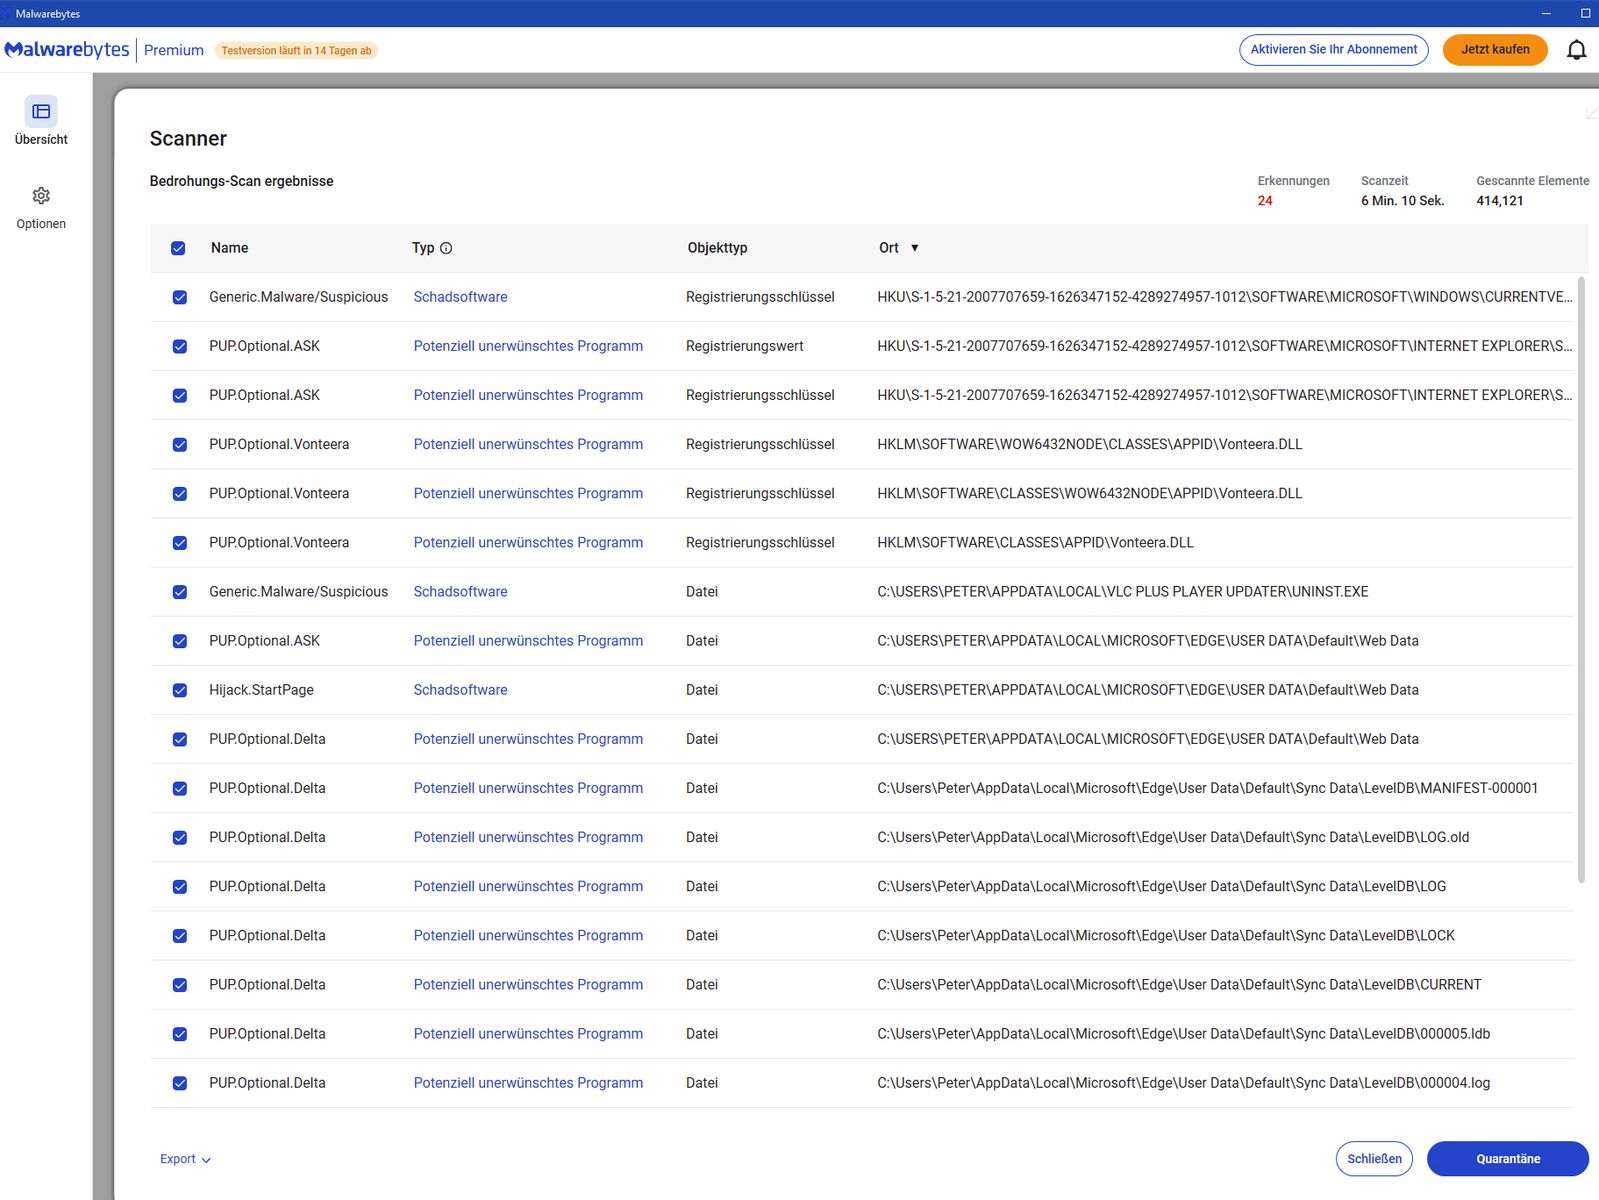Click the Ort column sort arrow
The image size is (1599, 1200).
point(914,248)
